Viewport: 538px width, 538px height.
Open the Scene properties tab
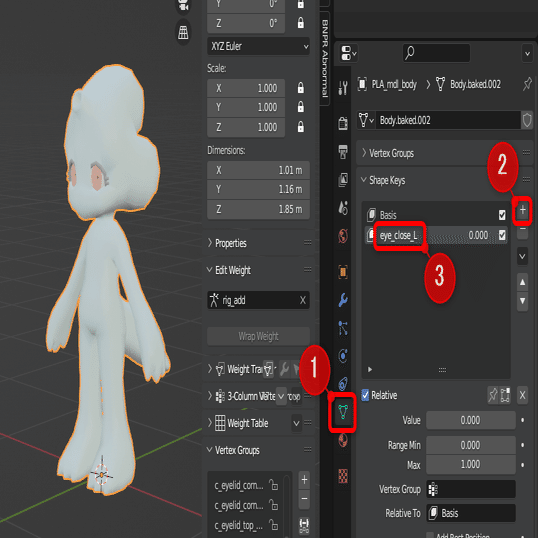coord(343,208)
